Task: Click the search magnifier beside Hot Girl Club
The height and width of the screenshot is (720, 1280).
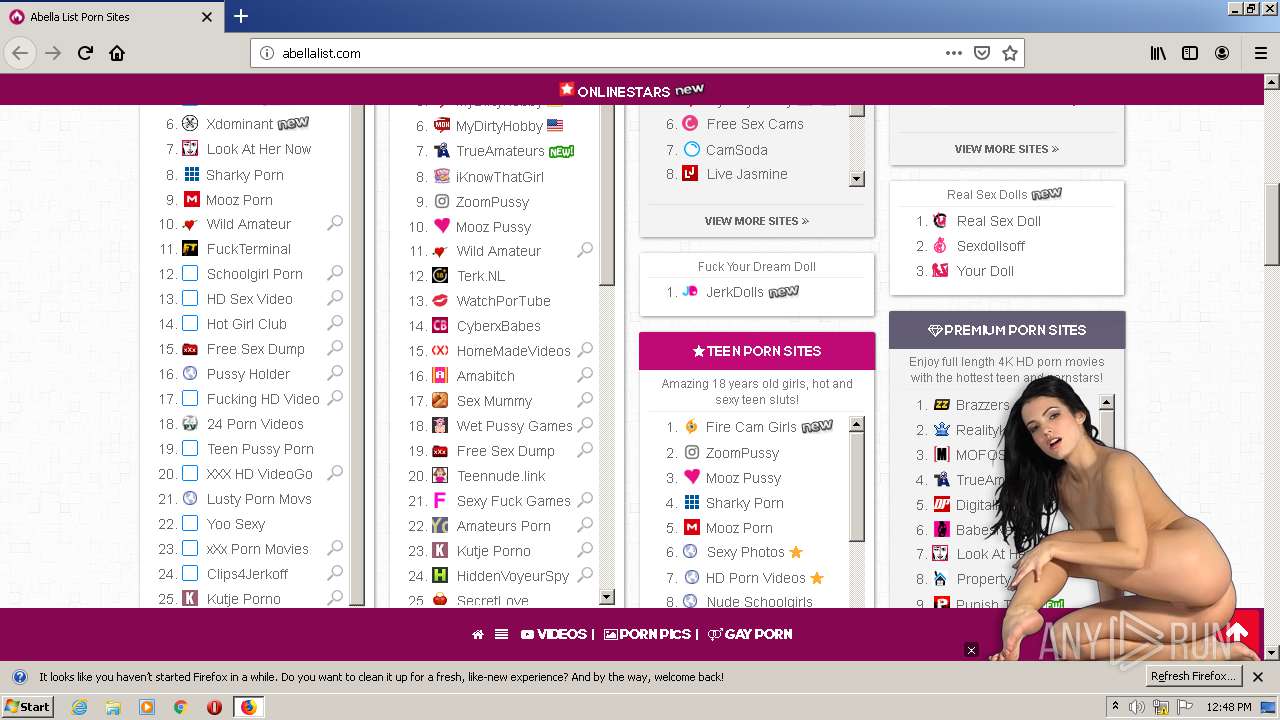Action: pyautogui.click(x=336, y=322)
